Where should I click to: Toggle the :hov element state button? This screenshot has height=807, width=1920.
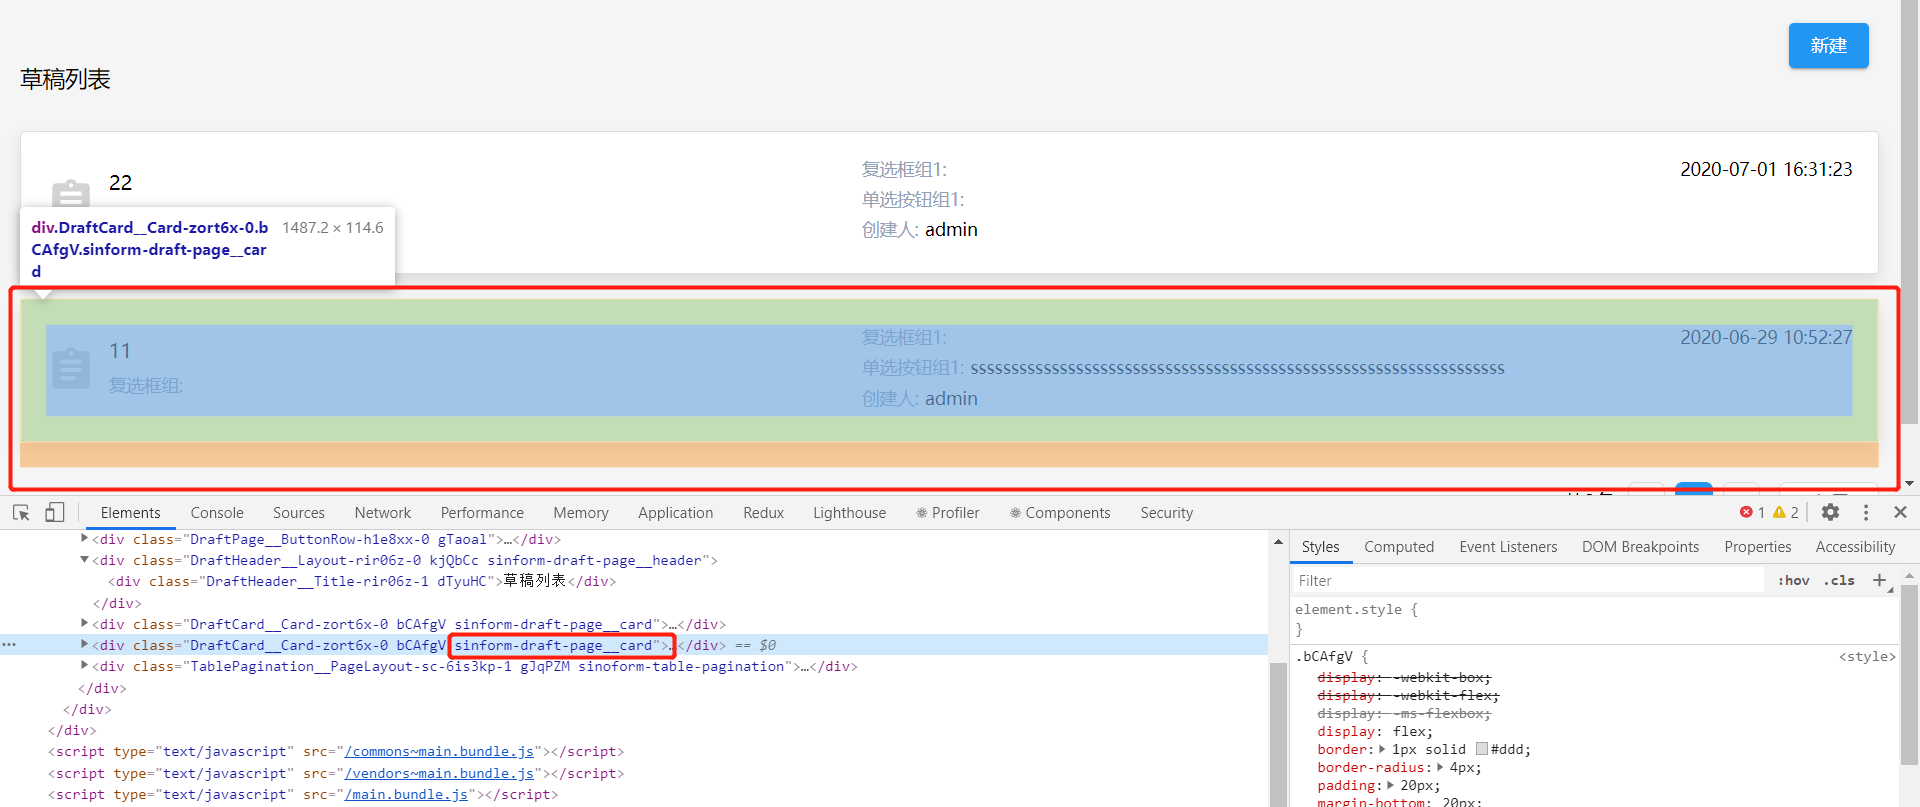tap(1793, 580)
